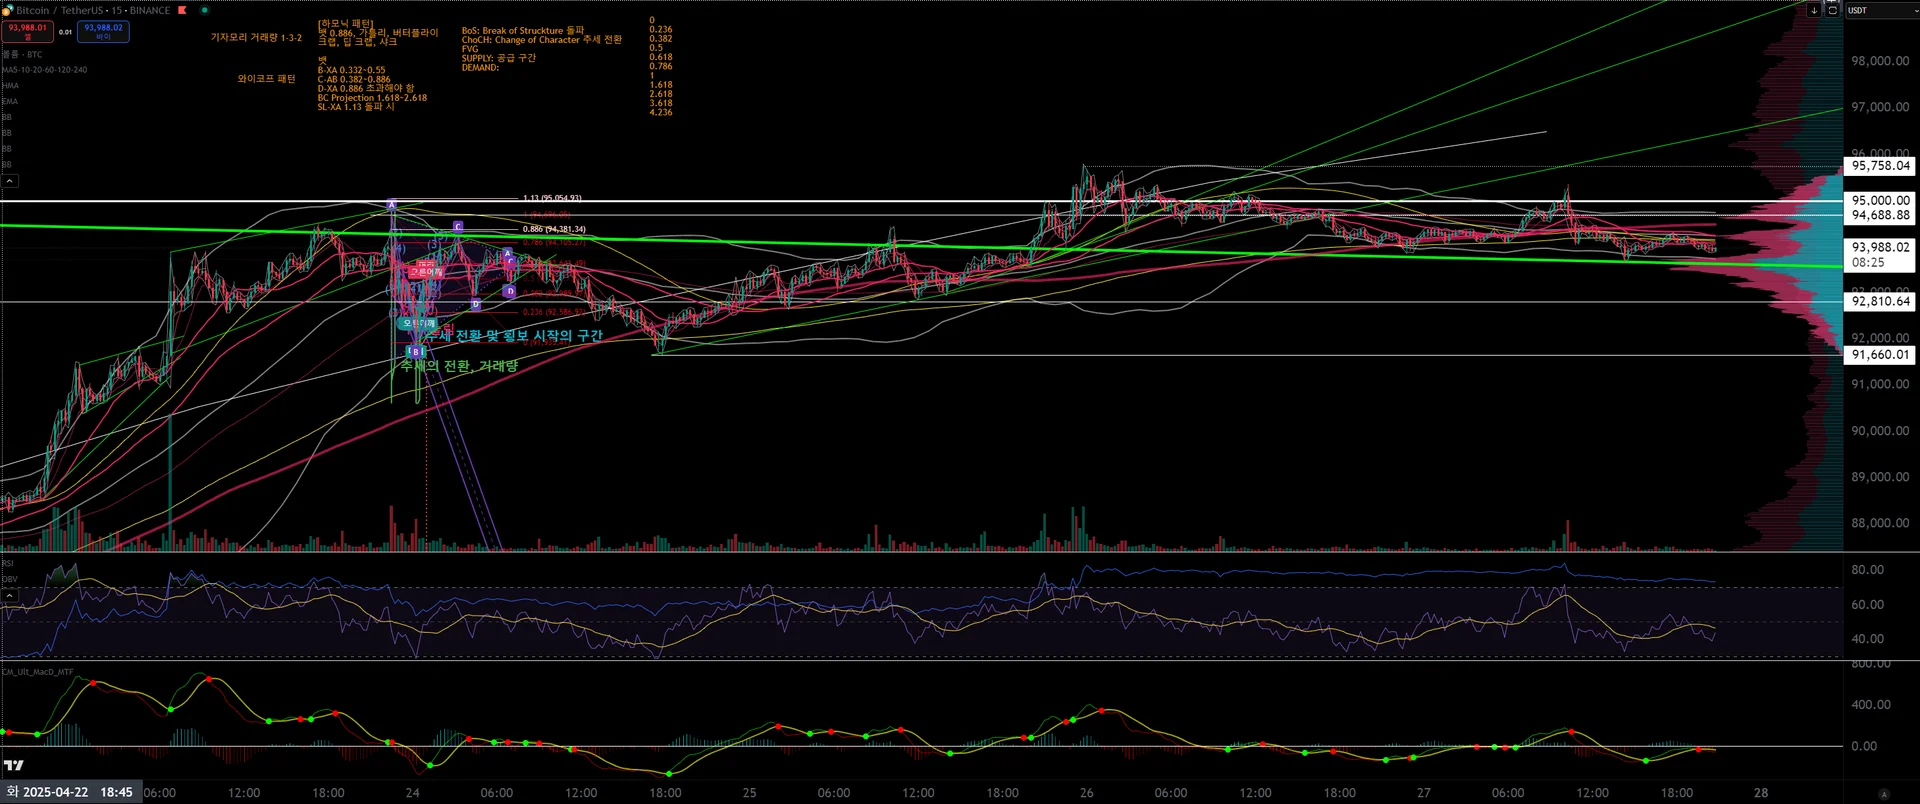Click the green market status dot
1920x804 pixels.
point(204,10)
